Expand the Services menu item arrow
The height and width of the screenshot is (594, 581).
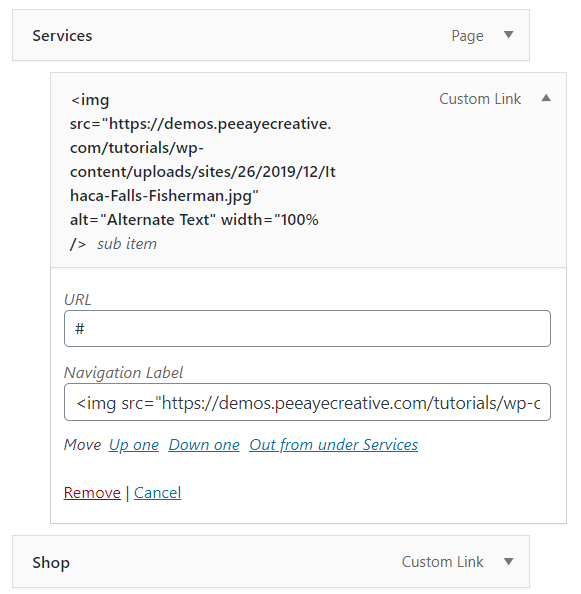(508, 35)
